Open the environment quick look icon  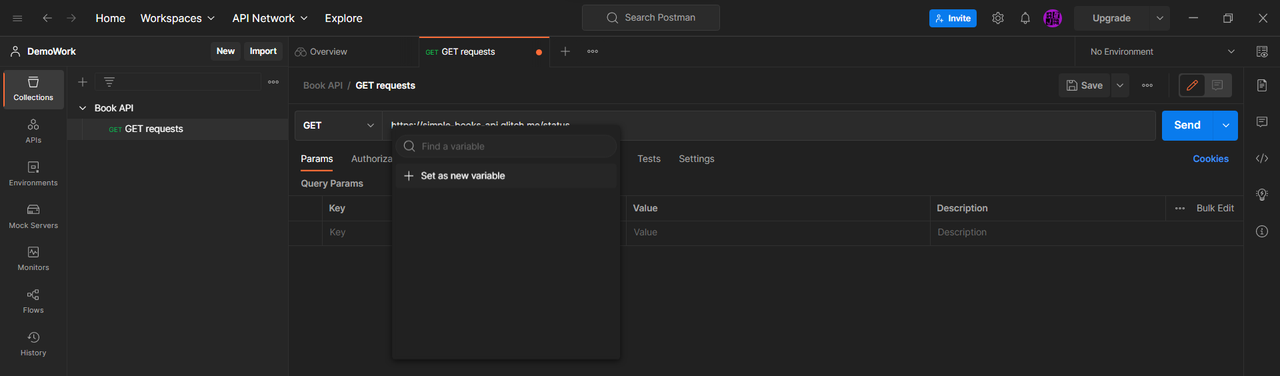pos(1261,51)
